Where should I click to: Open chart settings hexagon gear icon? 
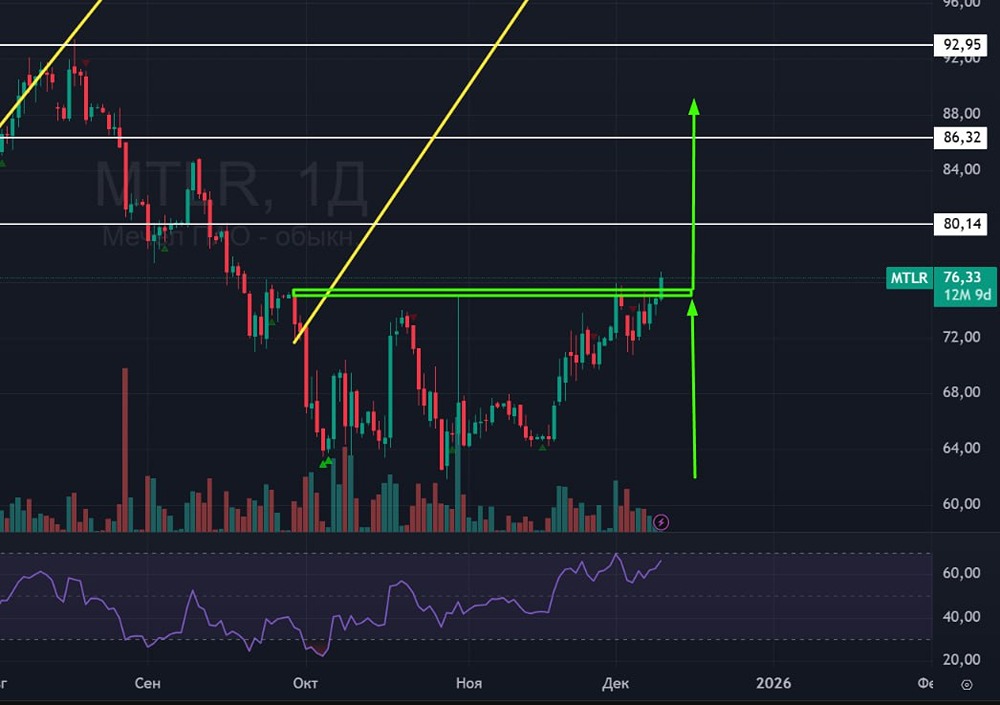click(x=967, y=685)
